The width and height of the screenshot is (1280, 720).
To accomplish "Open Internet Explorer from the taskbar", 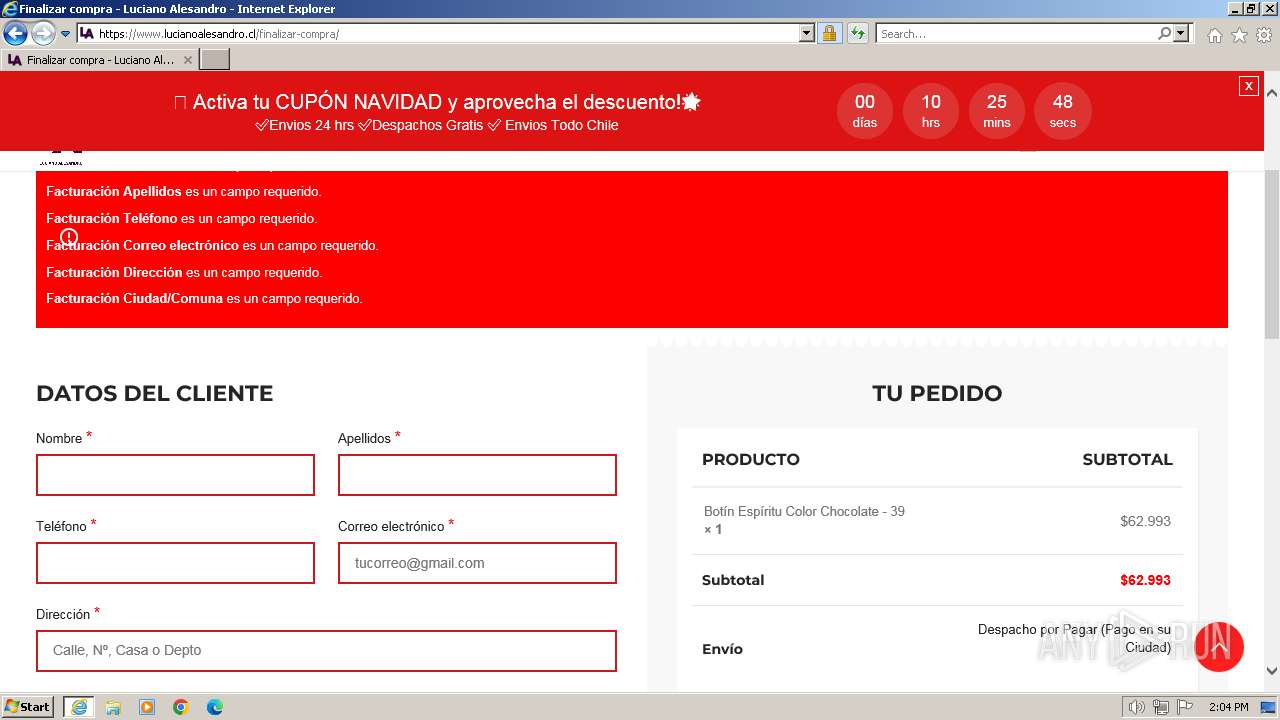I will pos(79,707).
